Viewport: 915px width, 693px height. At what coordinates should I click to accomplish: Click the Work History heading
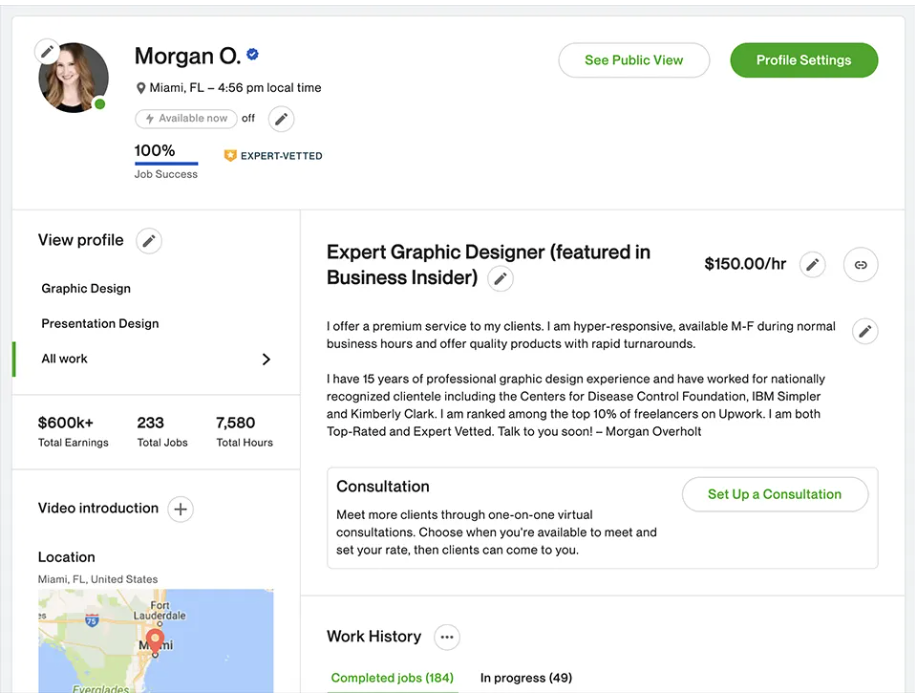[374, 636]
